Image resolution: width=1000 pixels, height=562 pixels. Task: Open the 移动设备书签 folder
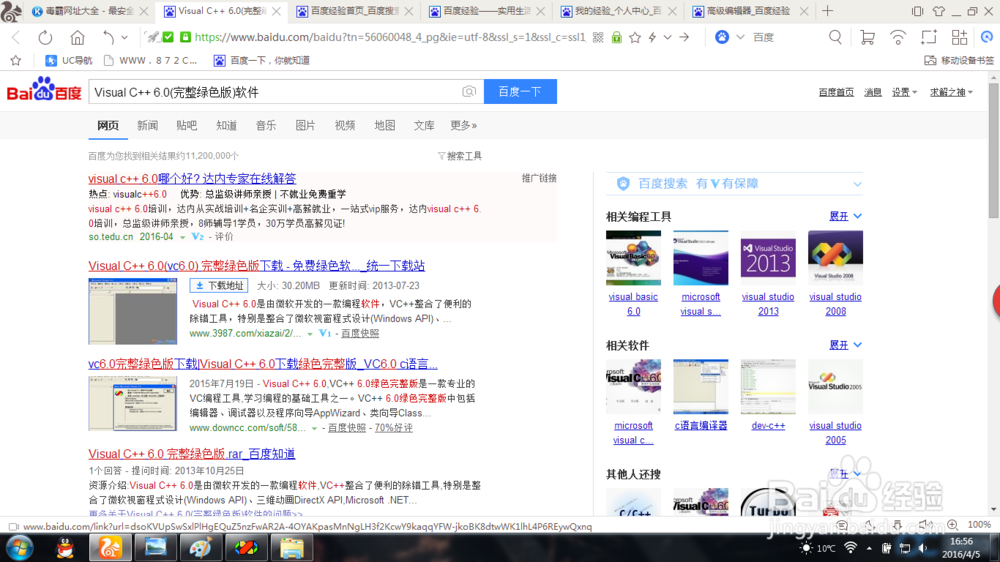click(959, 61)
